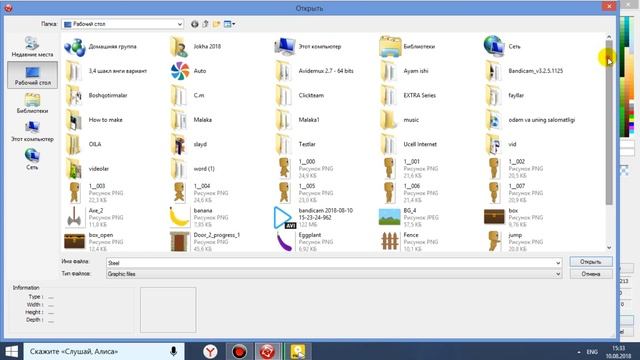
Task: Select Этот компьютер in sidebar
Action: (32, 131)
